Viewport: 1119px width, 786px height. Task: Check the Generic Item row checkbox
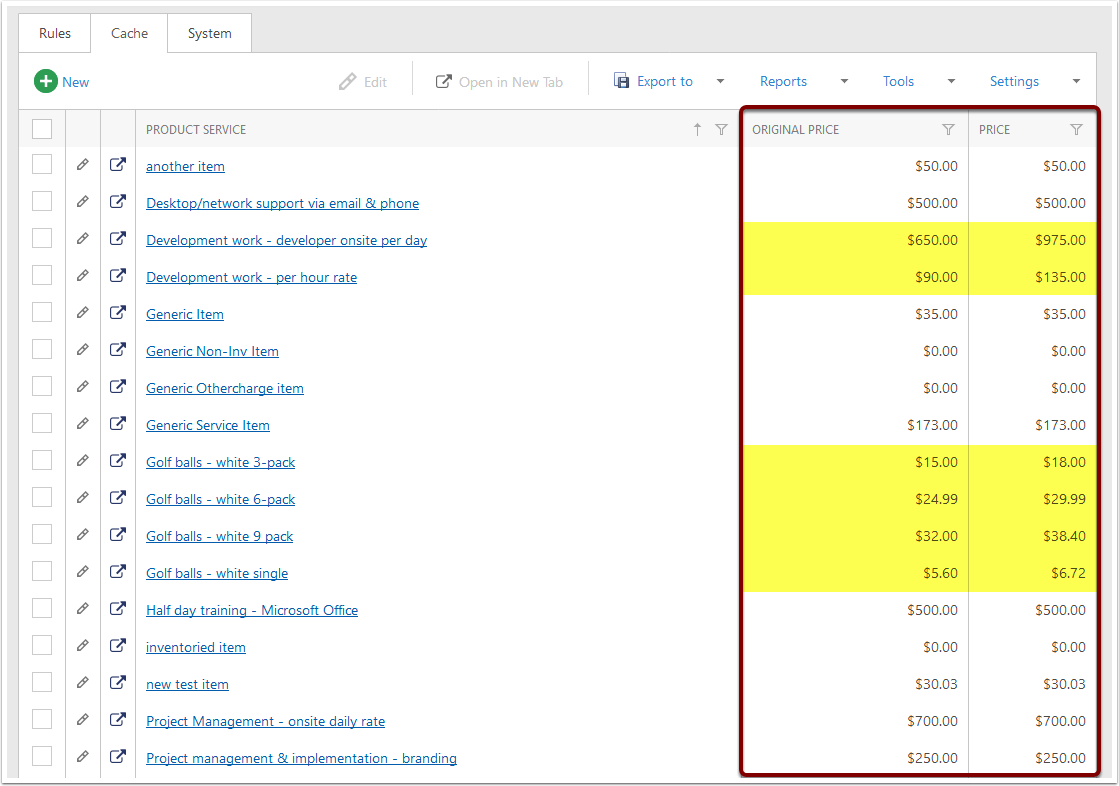(42, 313)
